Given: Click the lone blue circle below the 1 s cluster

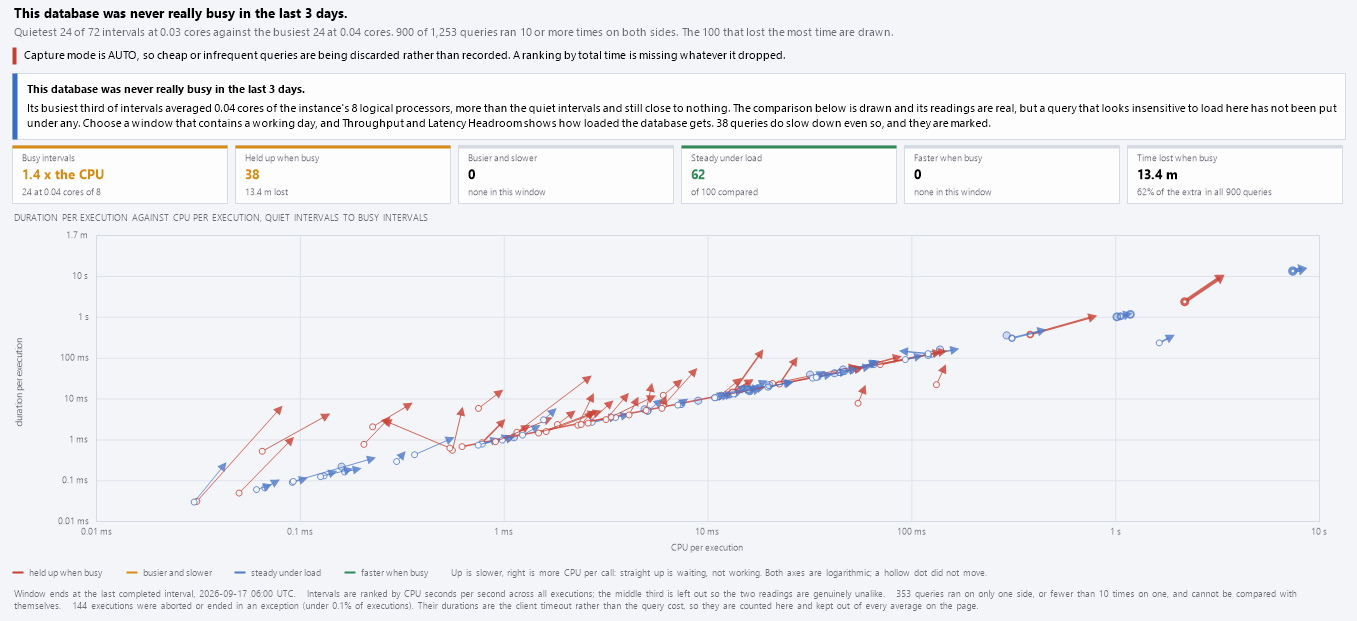Looking at the screenshot, I should pos(1159,343).
